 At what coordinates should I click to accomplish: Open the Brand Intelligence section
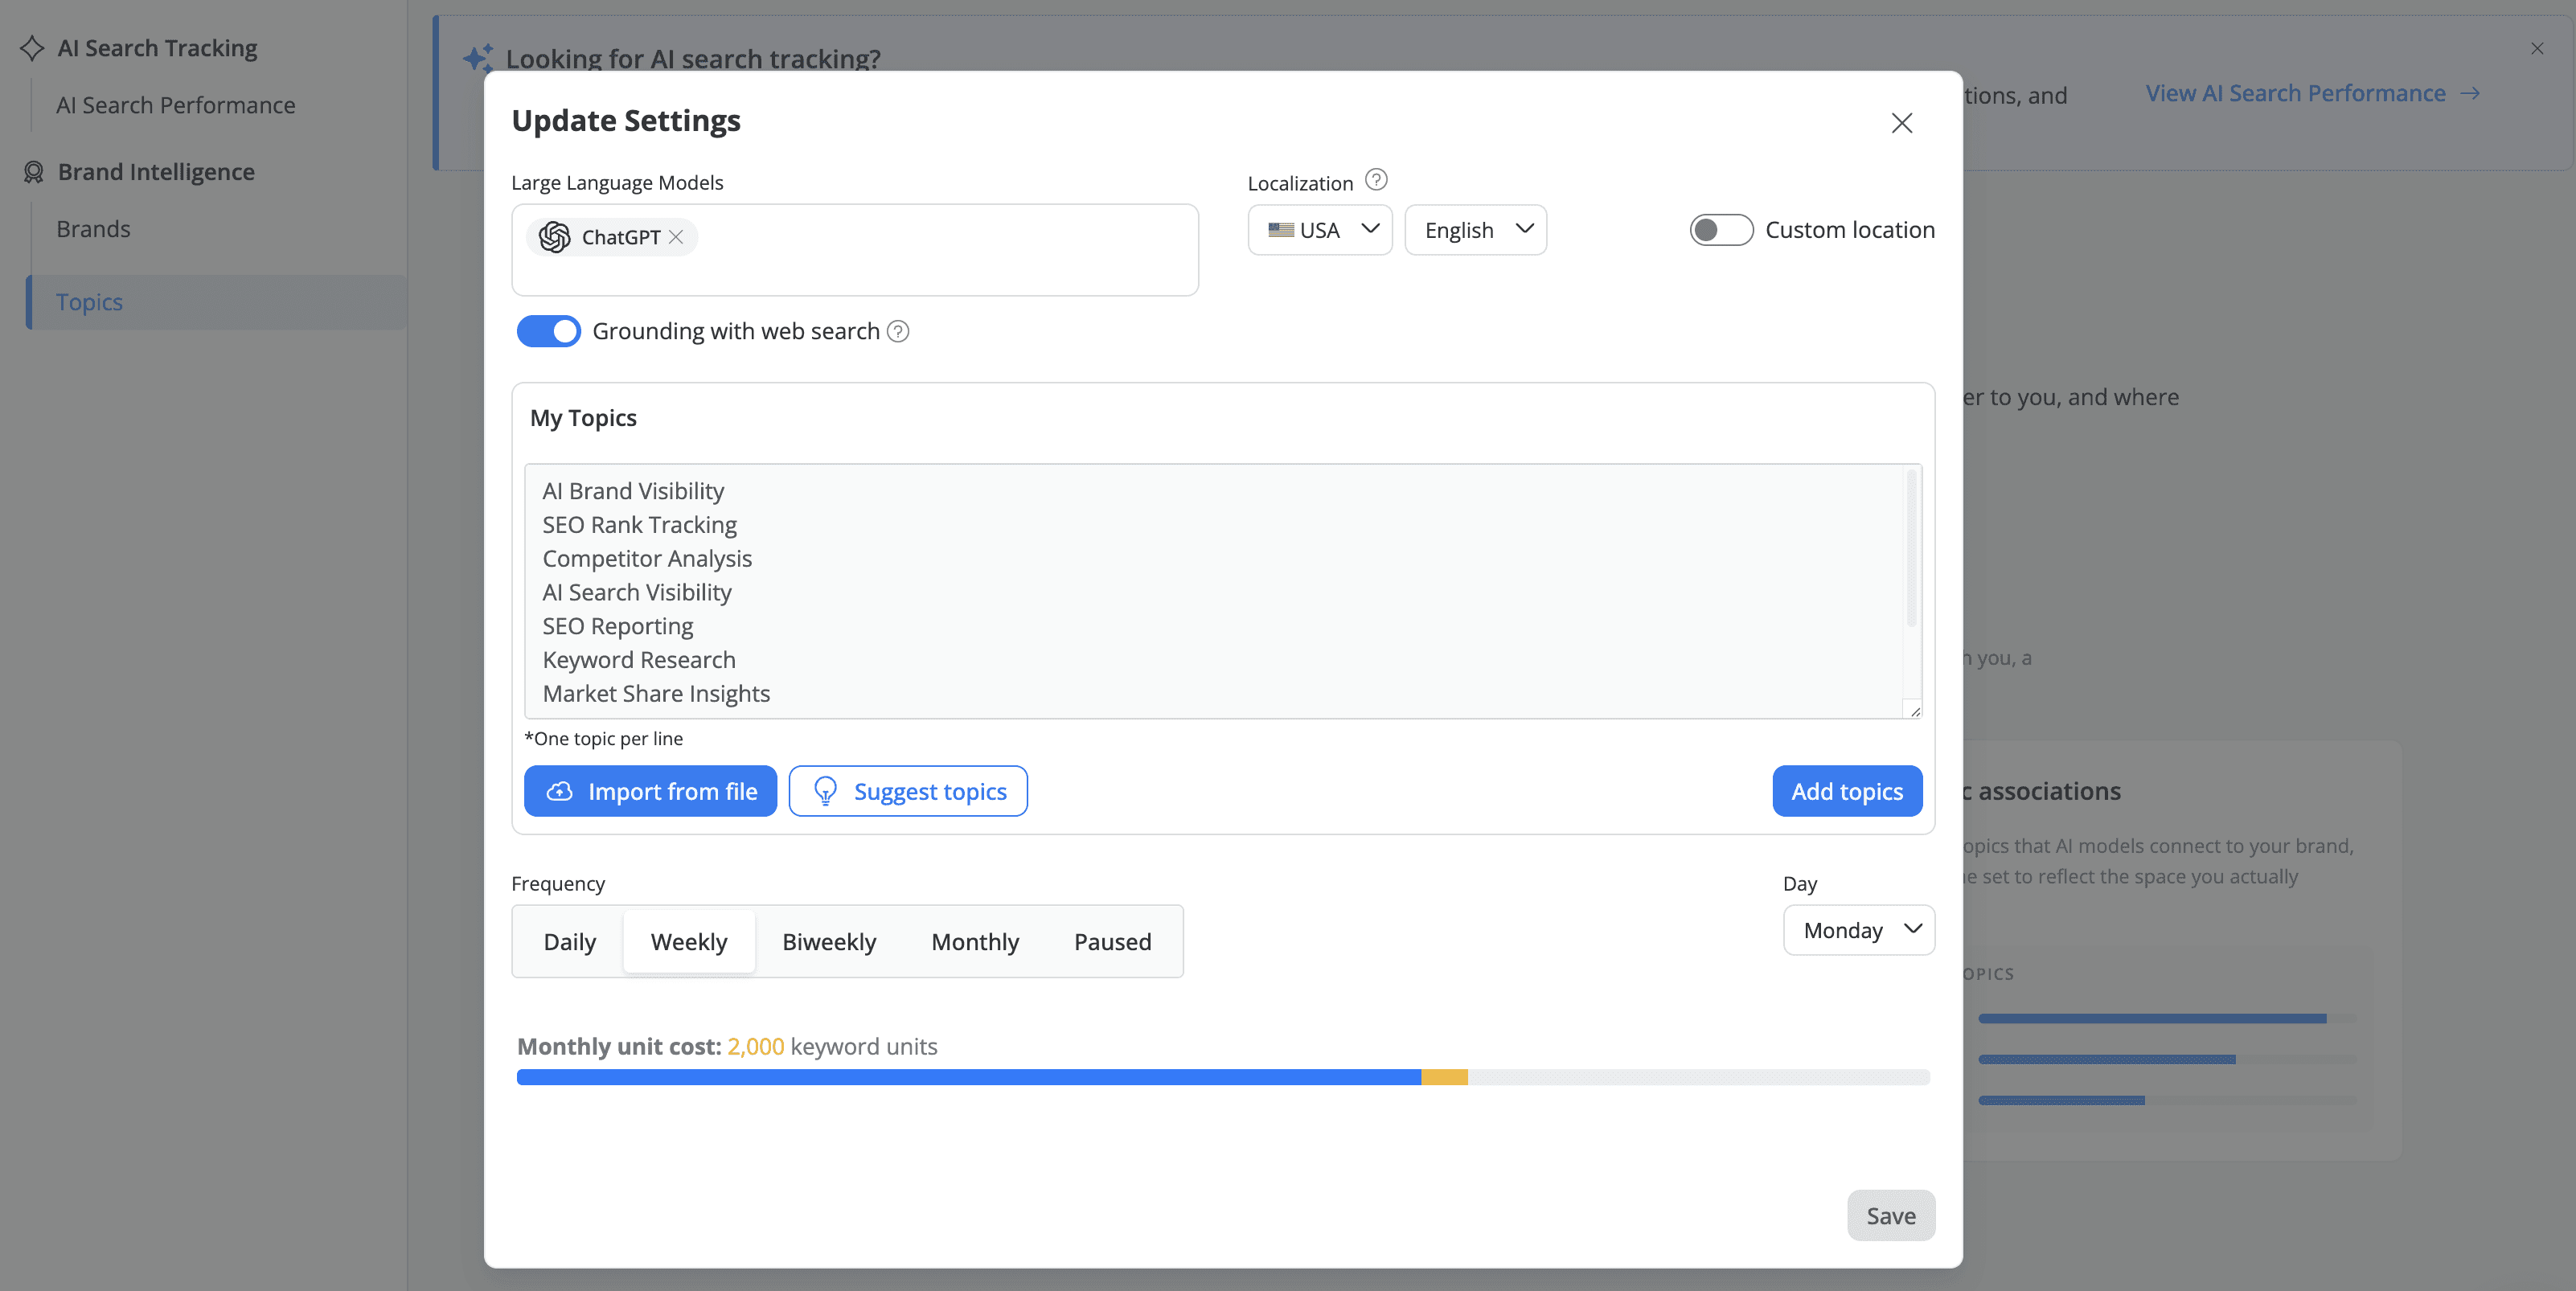pyautogui.click(x=156, y=172)
